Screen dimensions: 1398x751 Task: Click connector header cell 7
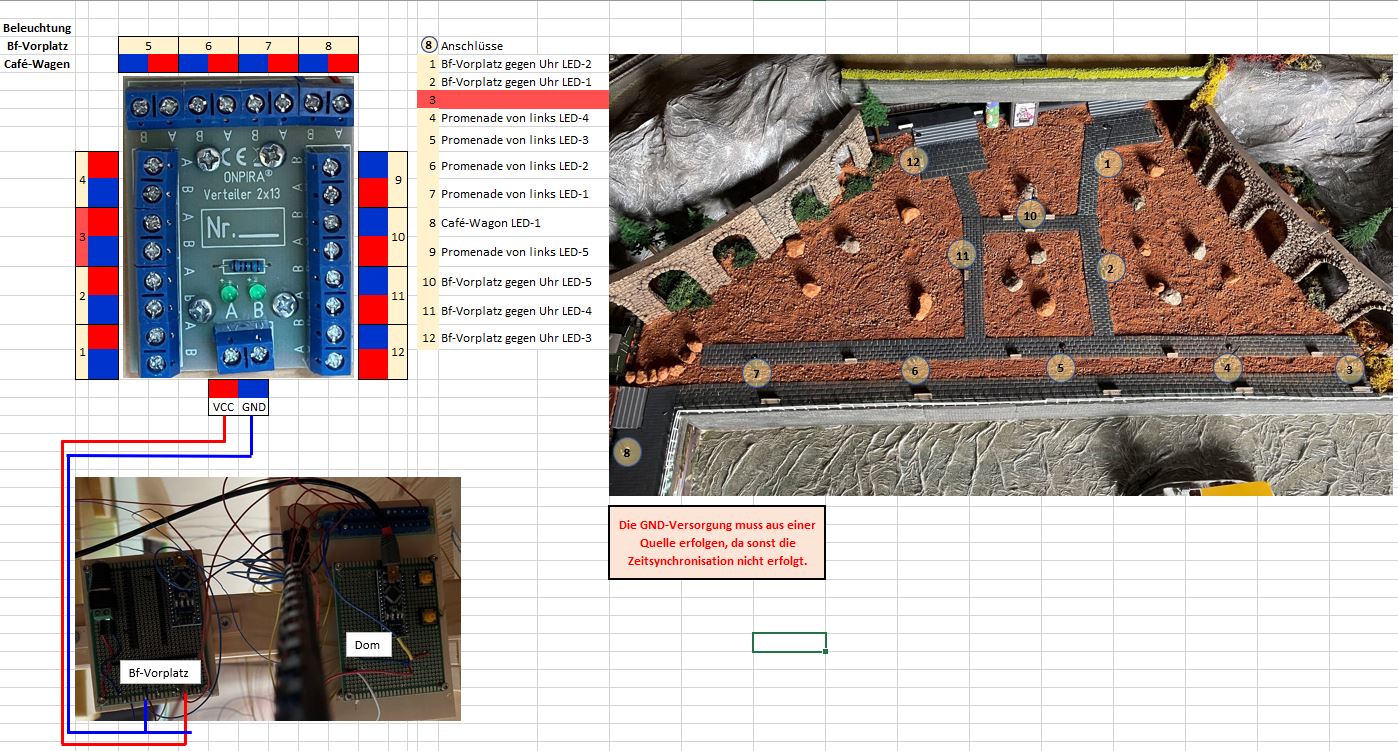268,46
